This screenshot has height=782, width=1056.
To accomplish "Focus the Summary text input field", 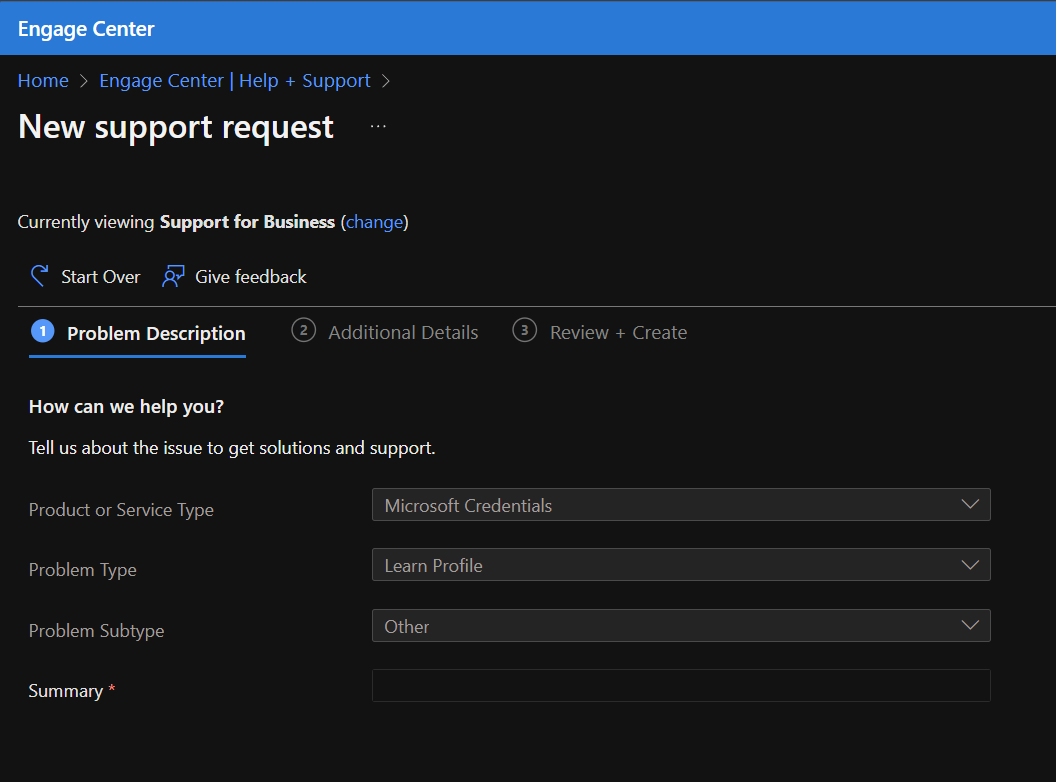I will coord(681,686).
